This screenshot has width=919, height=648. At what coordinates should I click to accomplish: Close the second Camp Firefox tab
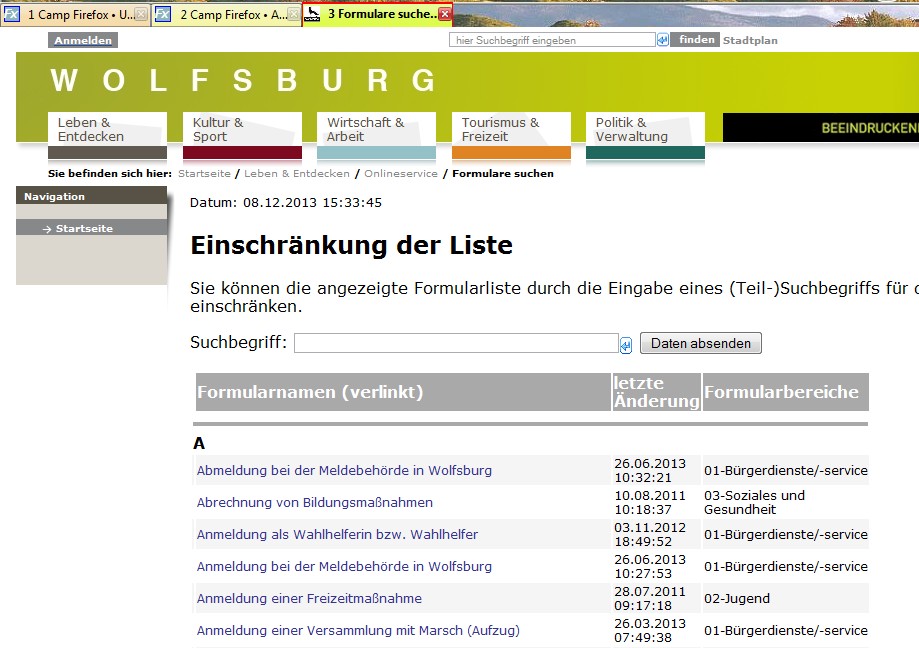tap(294, 15)
